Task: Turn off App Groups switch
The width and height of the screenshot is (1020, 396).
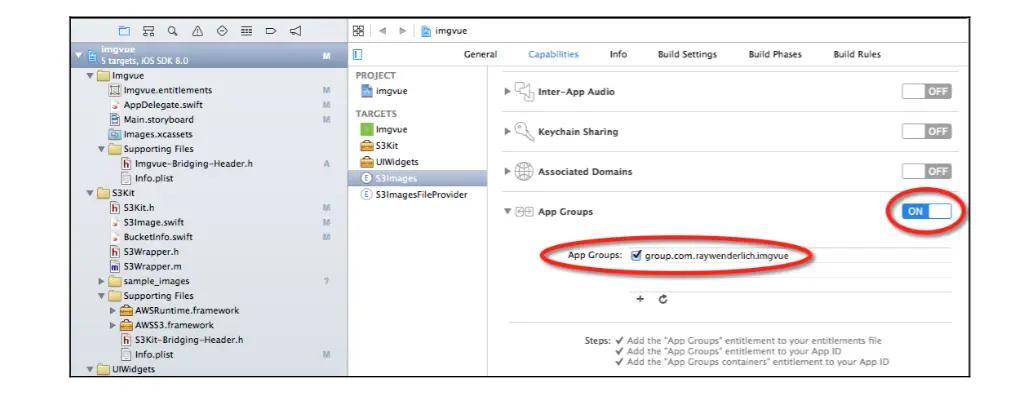Action: click(926, 211)
